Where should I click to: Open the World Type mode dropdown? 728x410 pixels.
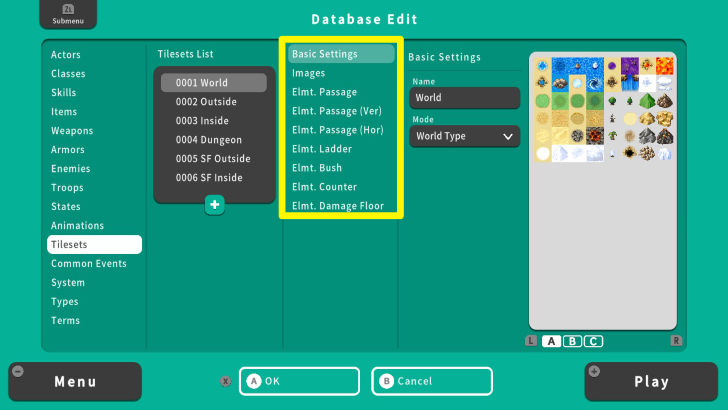[465, 137]
